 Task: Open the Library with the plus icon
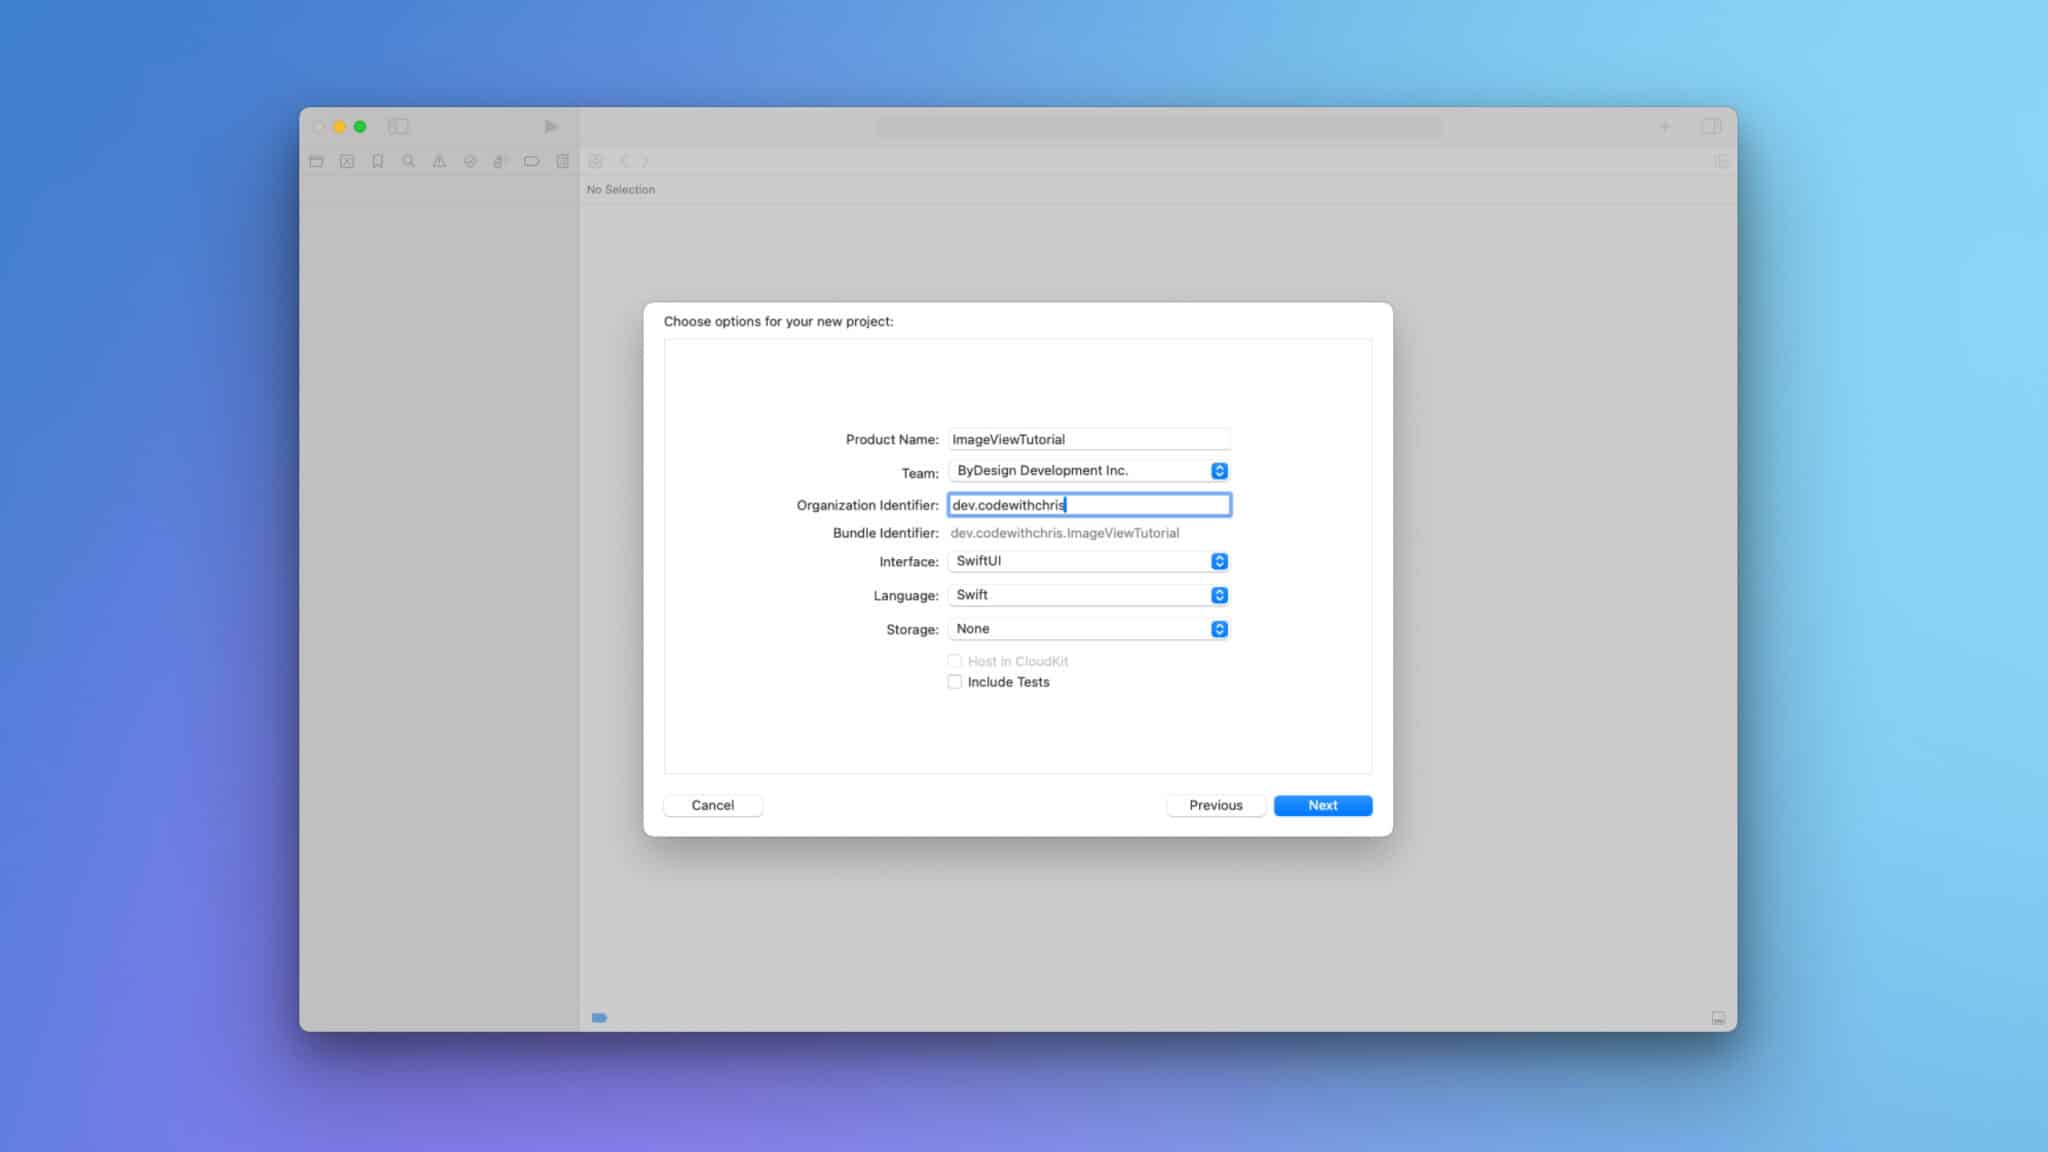click(1666, 127)
